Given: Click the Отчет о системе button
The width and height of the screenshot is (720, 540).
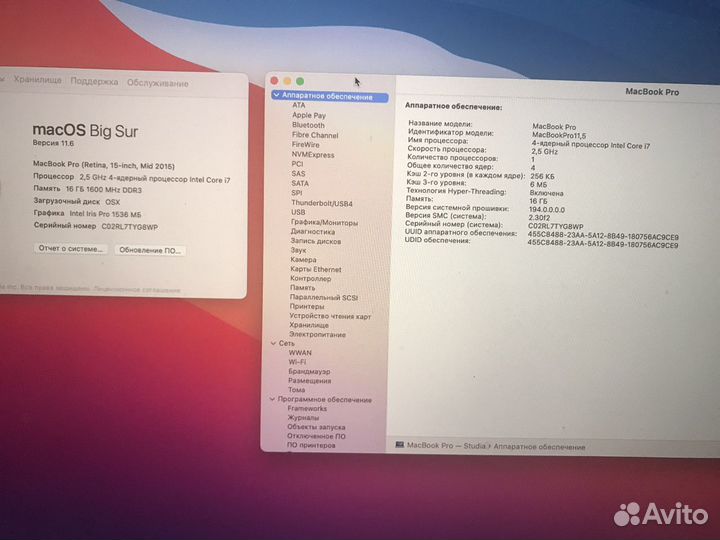Looking at the screenshot, I should click(70, 248).
